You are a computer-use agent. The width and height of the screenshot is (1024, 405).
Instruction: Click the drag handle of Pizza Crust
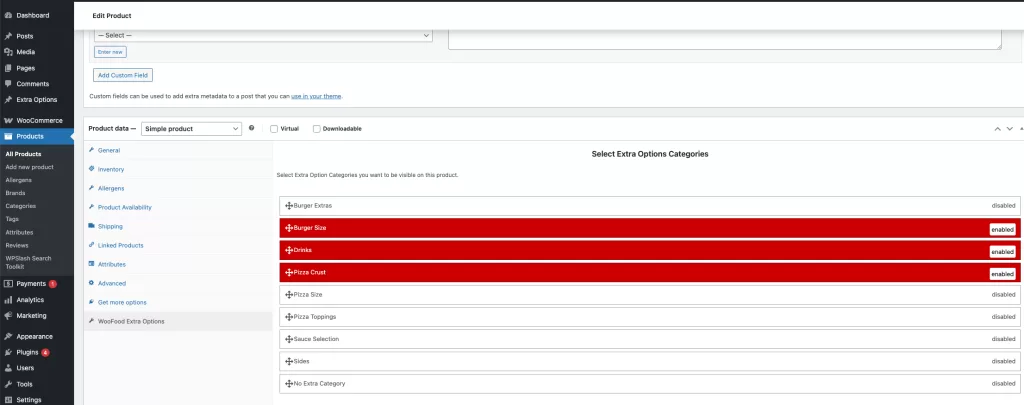[289, 272]
